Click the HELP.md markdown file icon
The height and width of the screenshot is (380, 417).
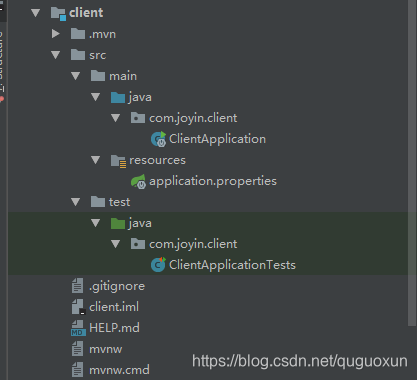pos(78,328)
